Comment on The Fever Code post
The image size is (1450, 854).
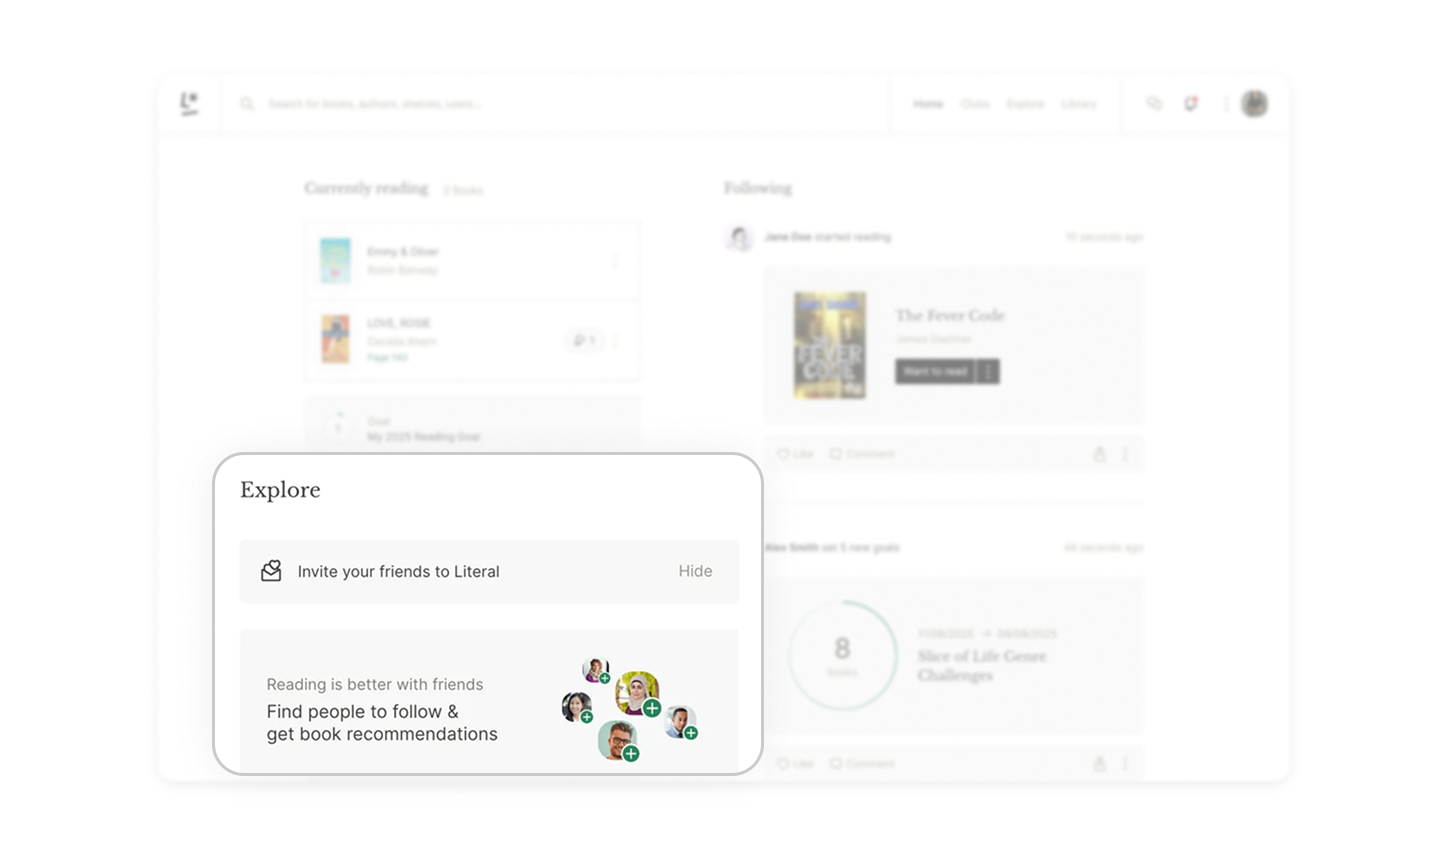pos(861,453)
